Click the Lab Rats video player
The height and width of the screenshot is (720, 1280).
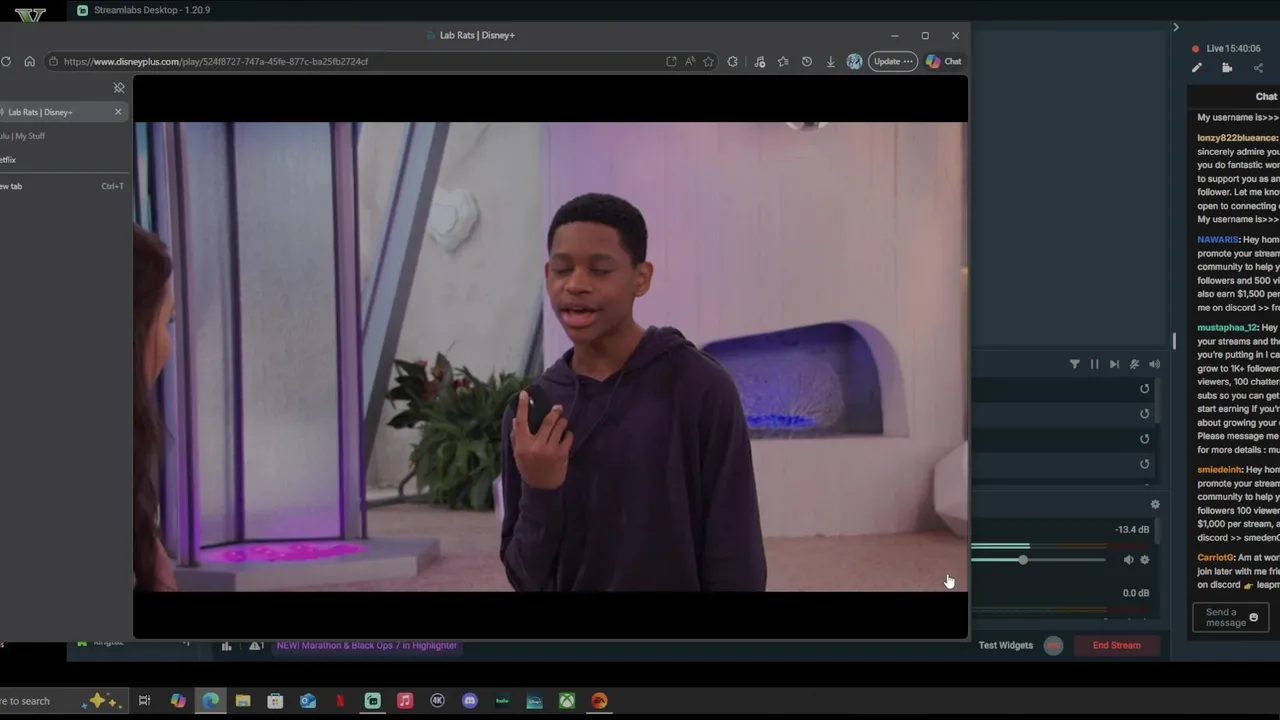click(x=550, y=357)
